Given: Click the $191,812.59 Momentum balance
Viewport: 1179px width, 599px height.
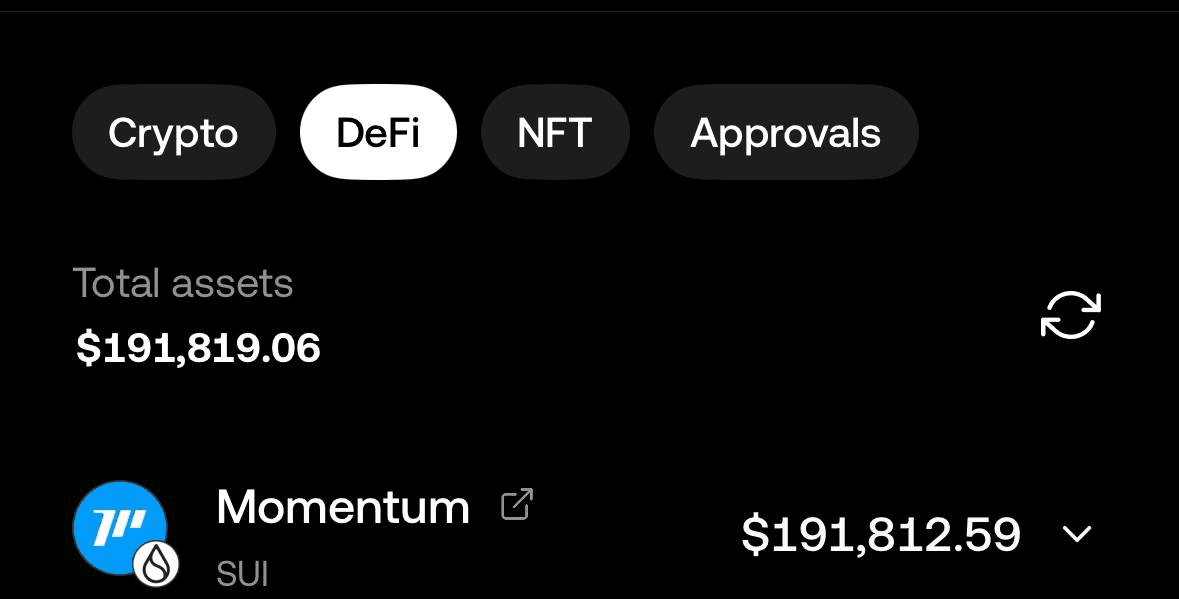Looking at the screenshot, I should tap(880, 534).
